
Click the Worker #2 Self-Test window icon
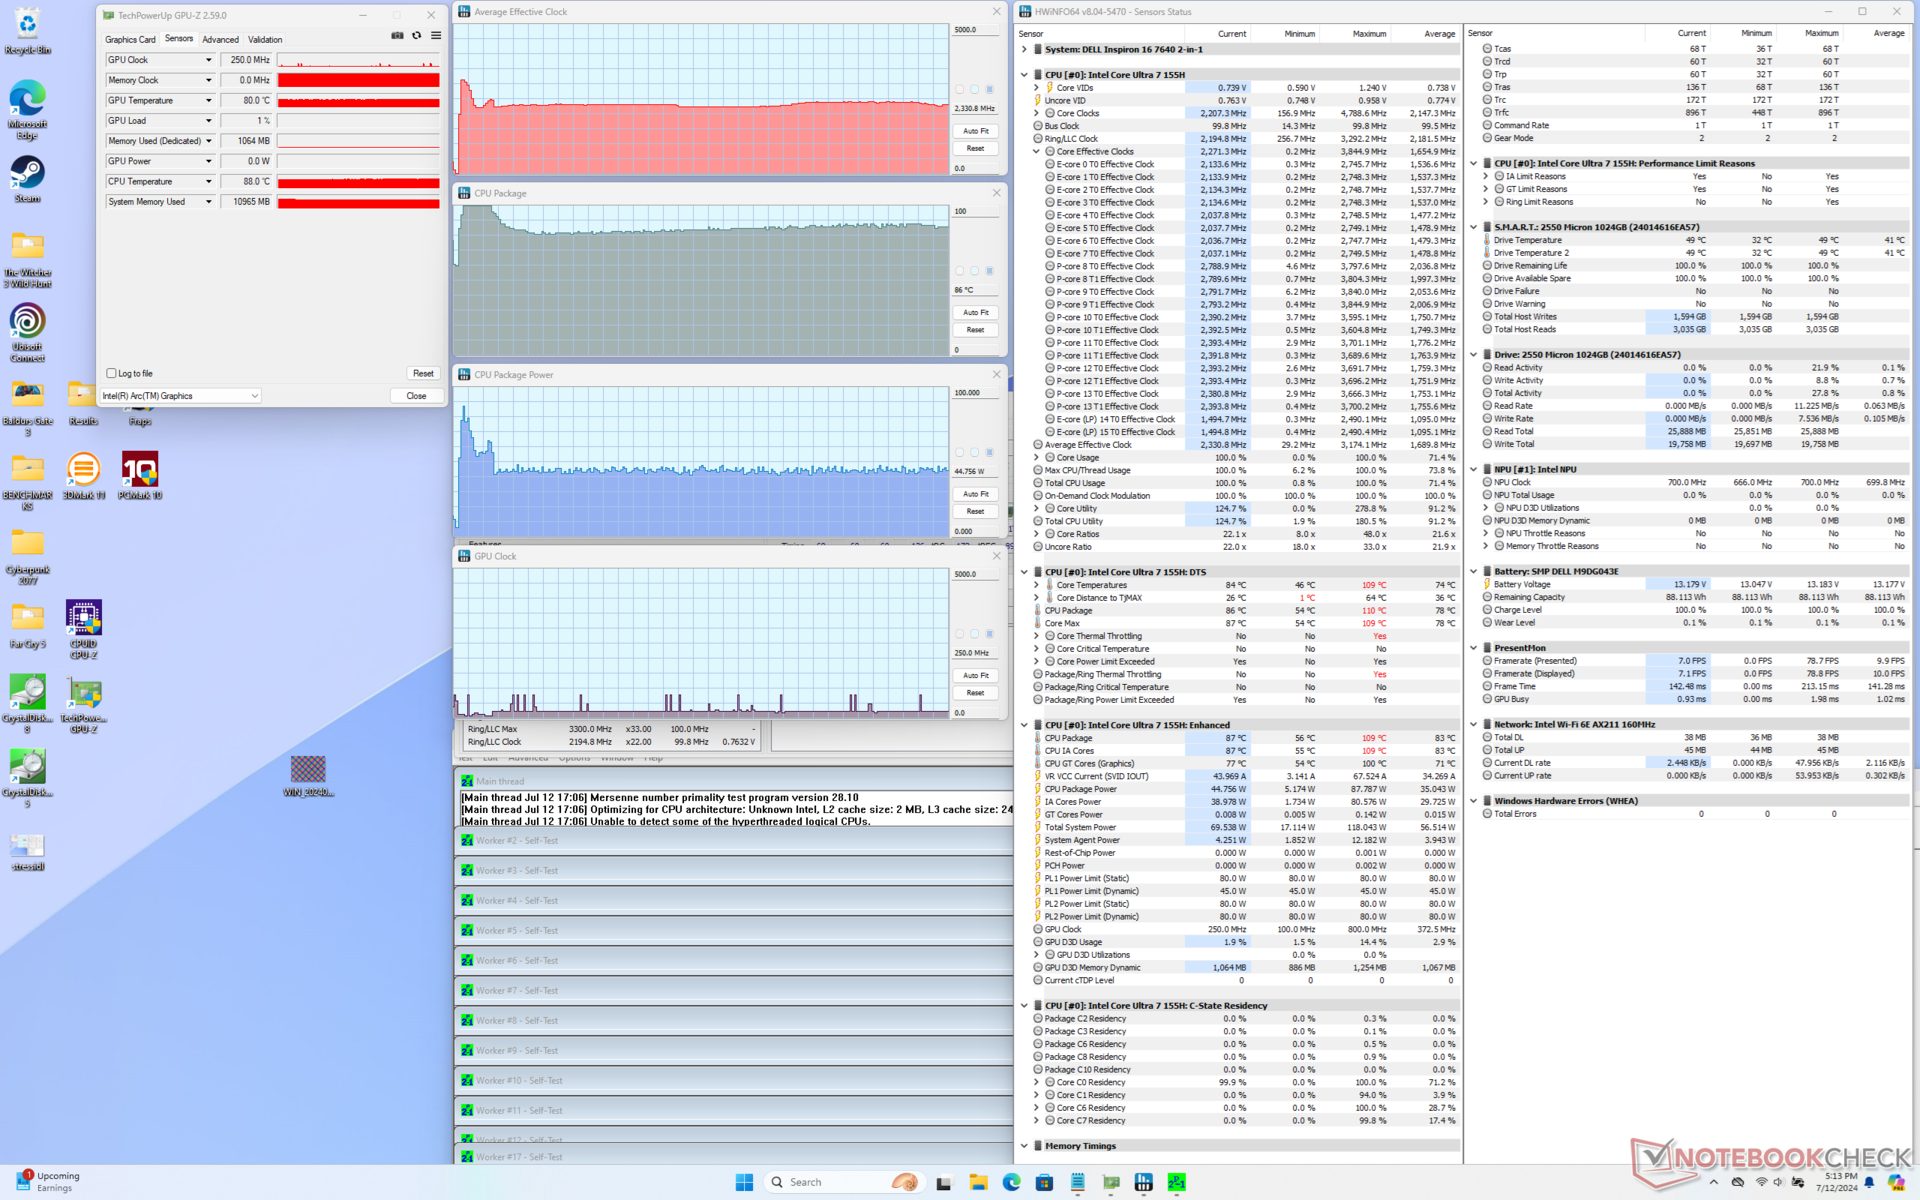tap(467, 840)
